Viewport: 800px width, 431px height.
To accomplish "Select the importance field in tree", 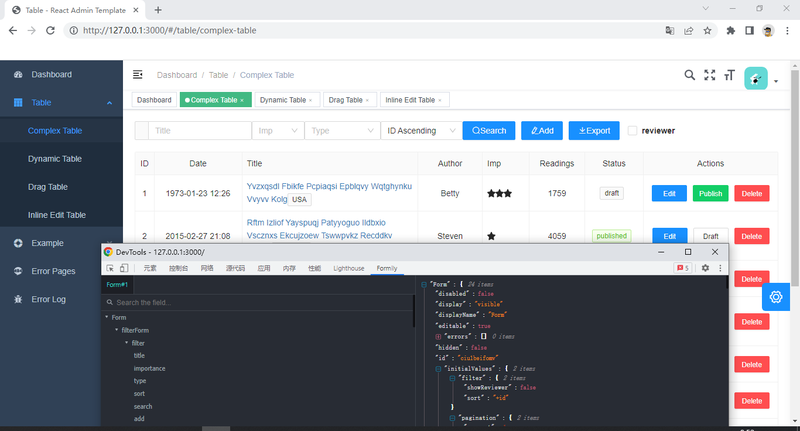I will (x=149, y=368).
